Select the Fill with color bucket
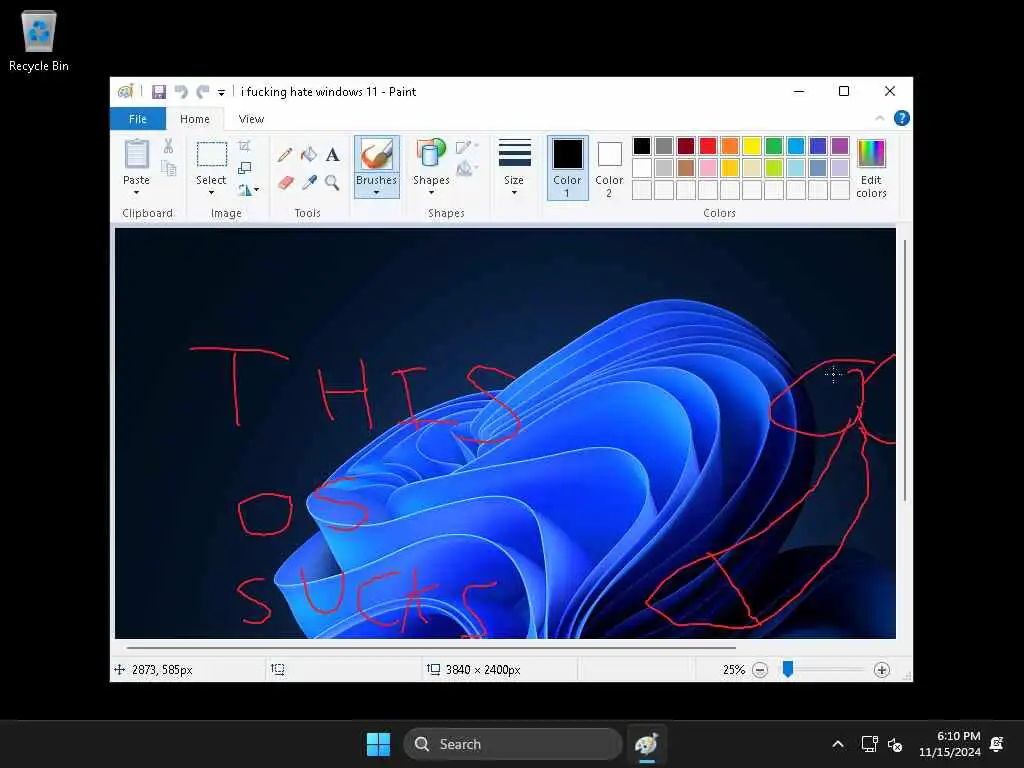The width and height of the screenshot is (1024, 768). (x=309, y=155)
